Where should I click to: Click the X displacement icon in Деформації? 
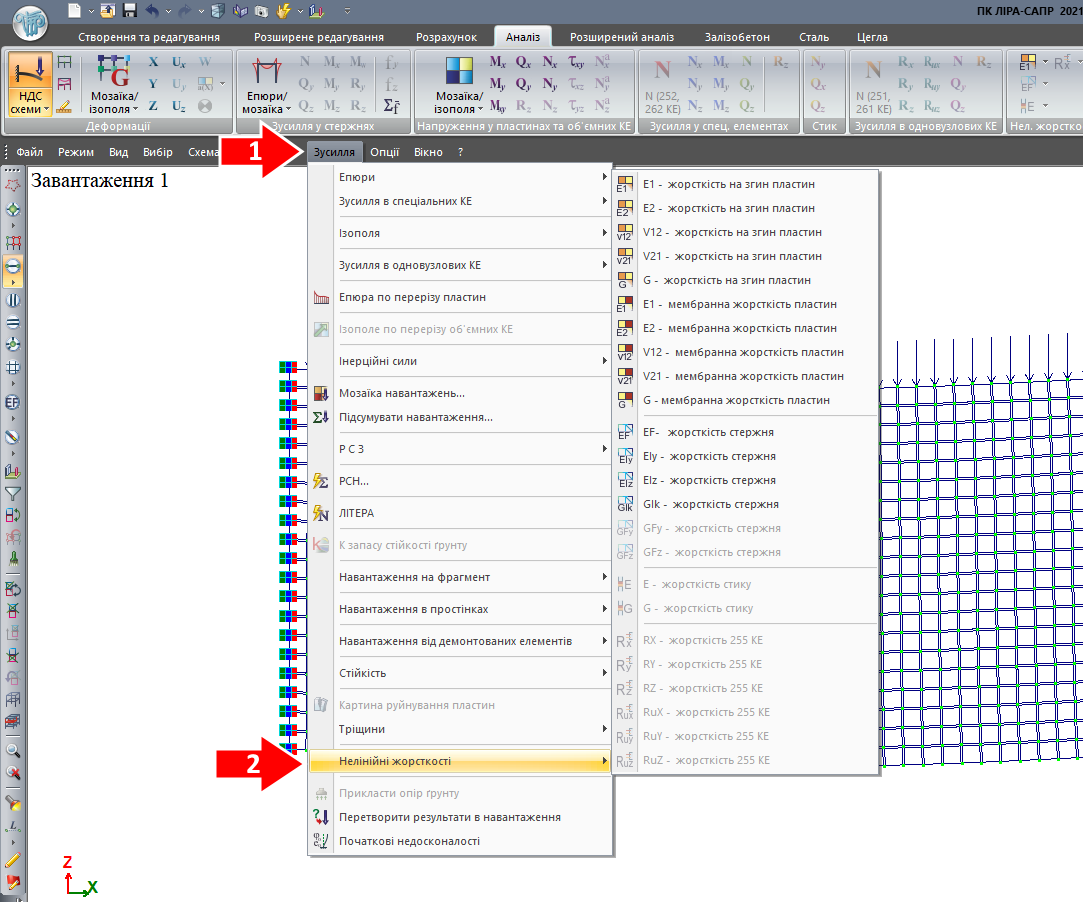pos(153,62)
